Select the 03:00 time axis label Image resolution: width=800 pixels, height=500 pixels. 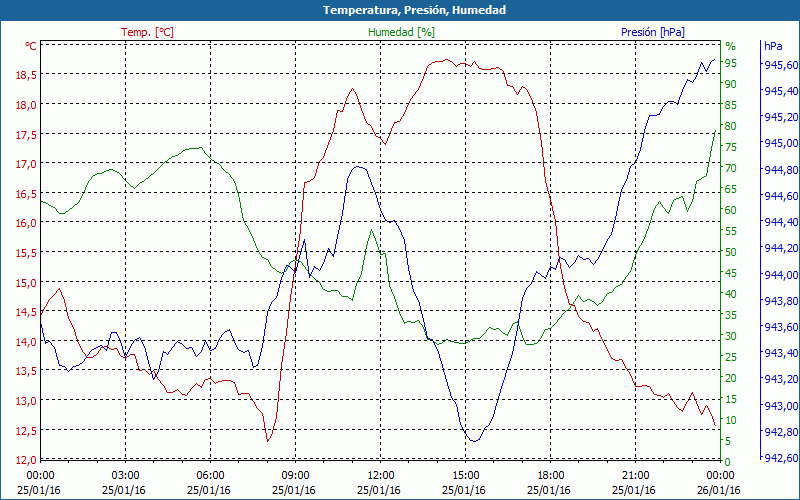126,476
